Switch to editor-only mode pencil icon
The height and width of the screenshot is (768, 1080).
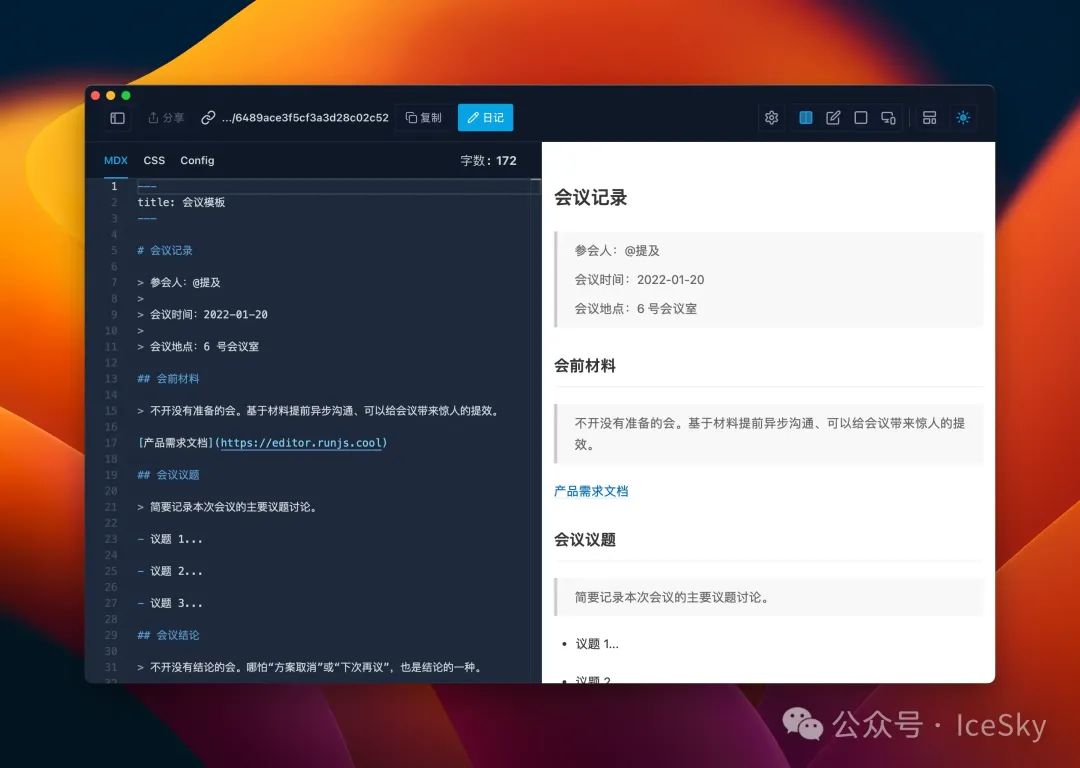(x=833, y=118)
